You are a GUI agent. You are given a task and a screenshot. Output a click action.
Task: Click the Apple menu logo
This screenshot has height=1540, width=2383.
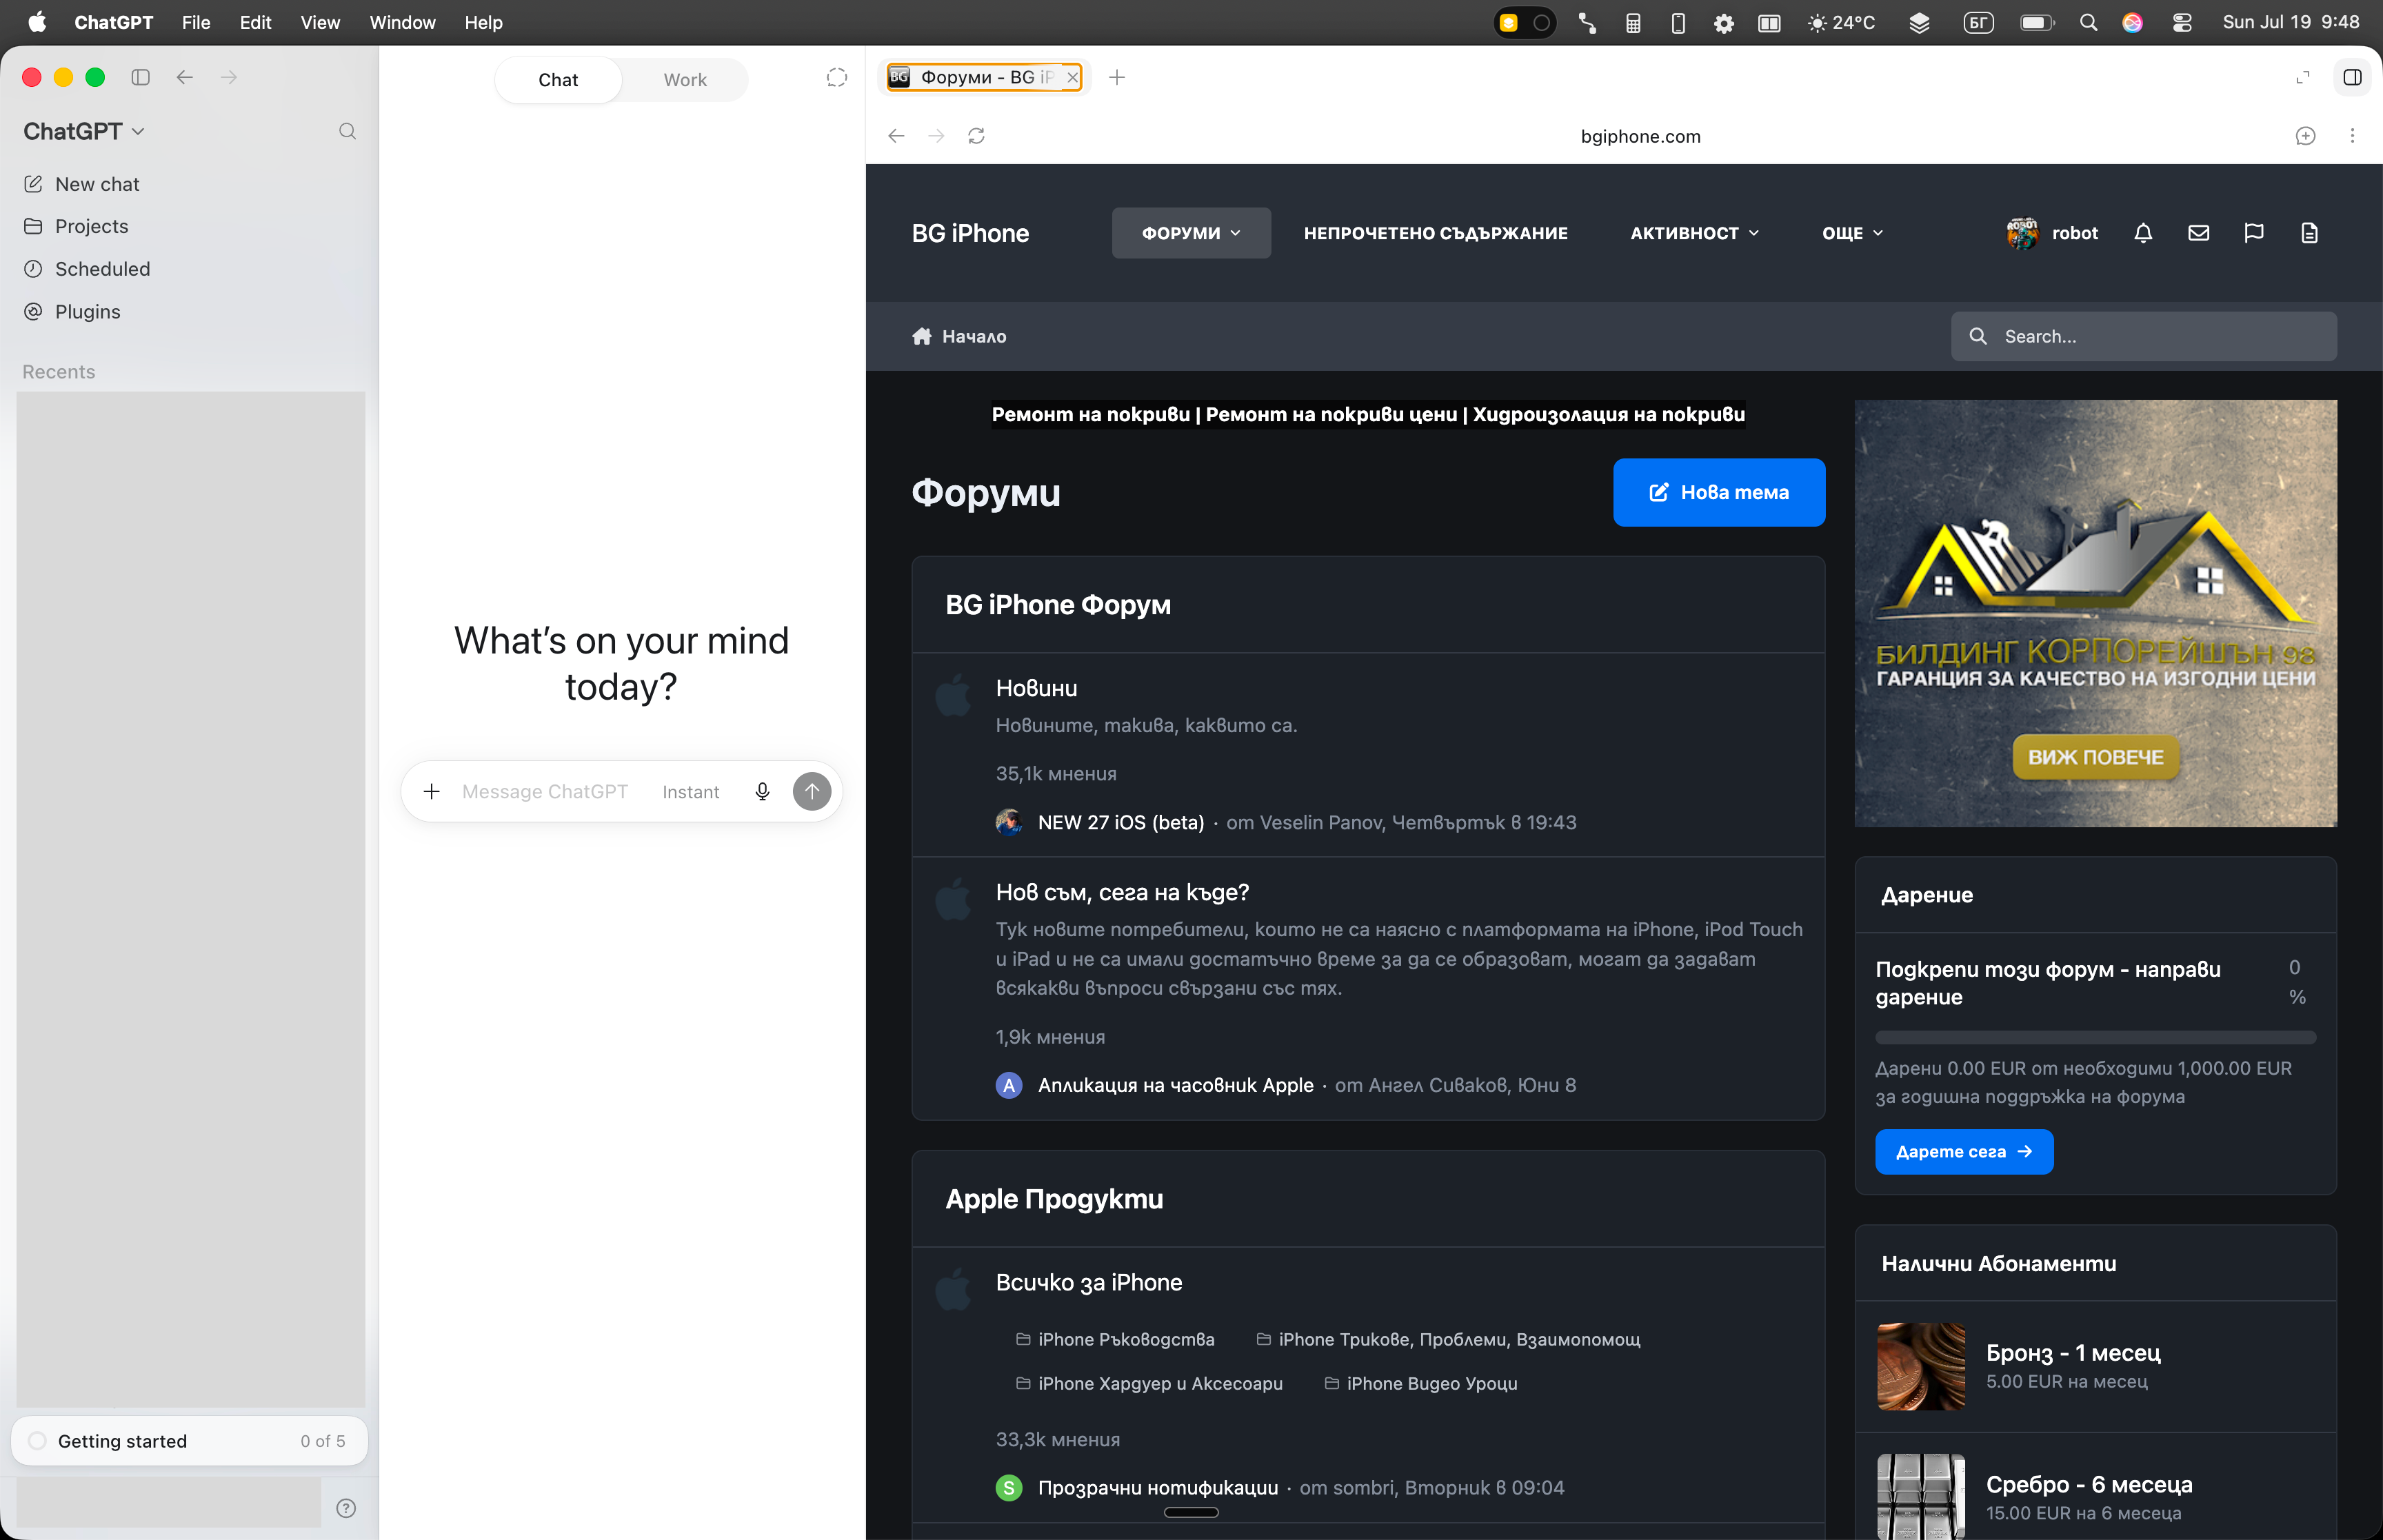coord(37,22)
